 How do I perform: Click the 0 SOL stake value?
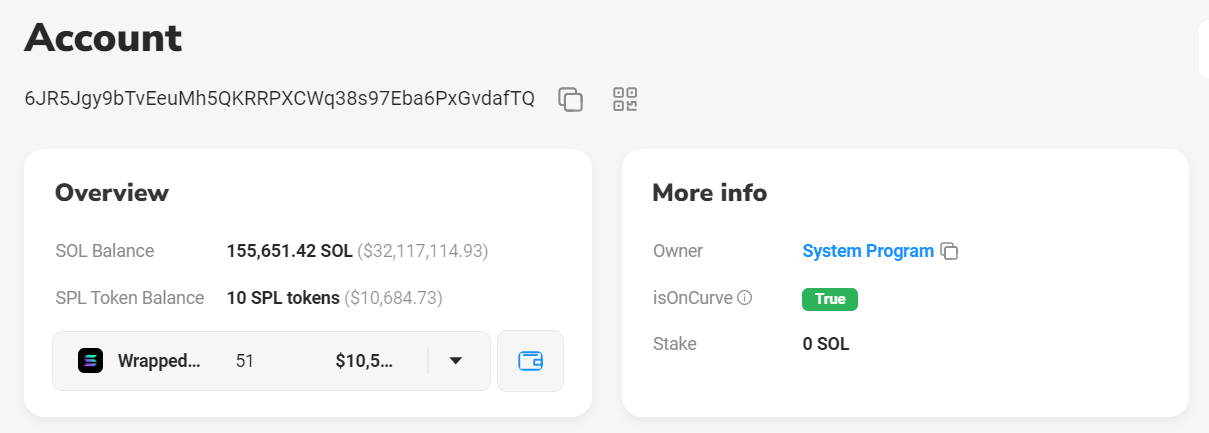[x=826, y=344]
